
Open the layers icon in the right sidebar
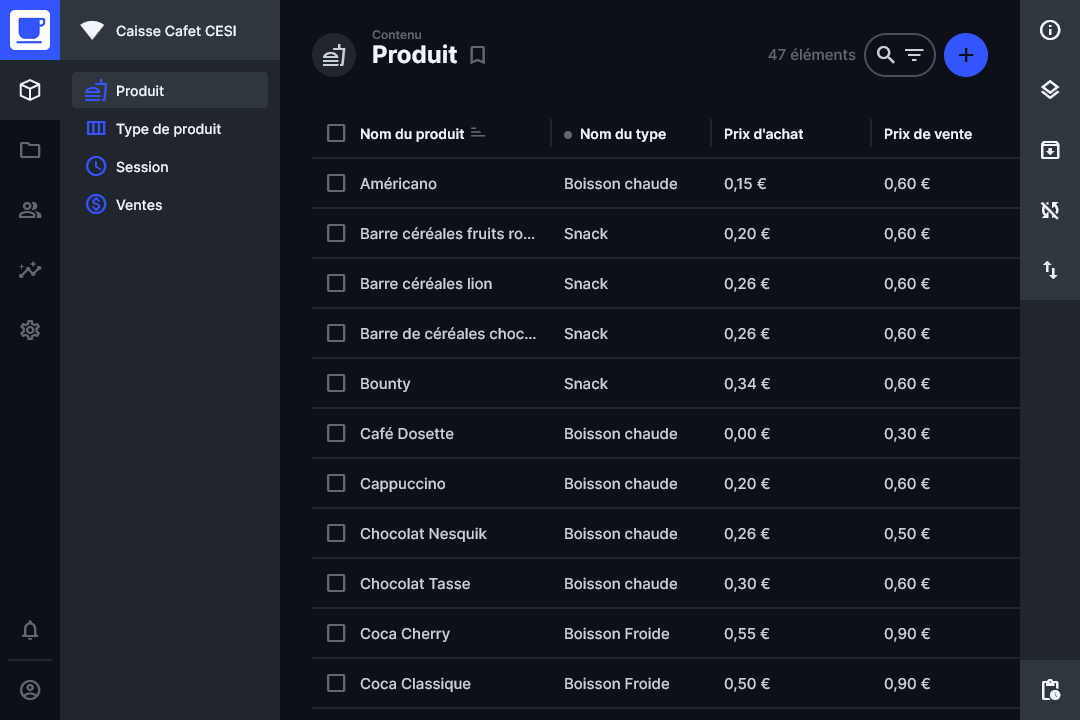point(1050,90)
